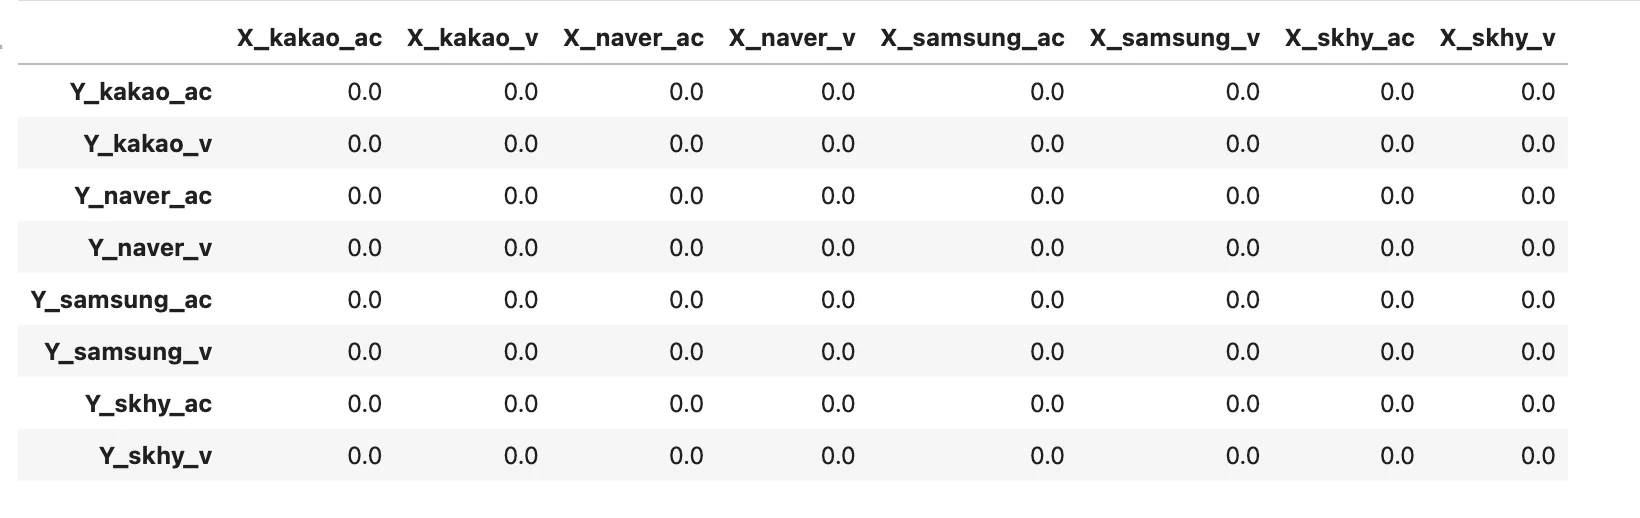The image size is (1640, 518).
Task: Click the X_samsung_ac column header
Action: (x=972, y=39)
